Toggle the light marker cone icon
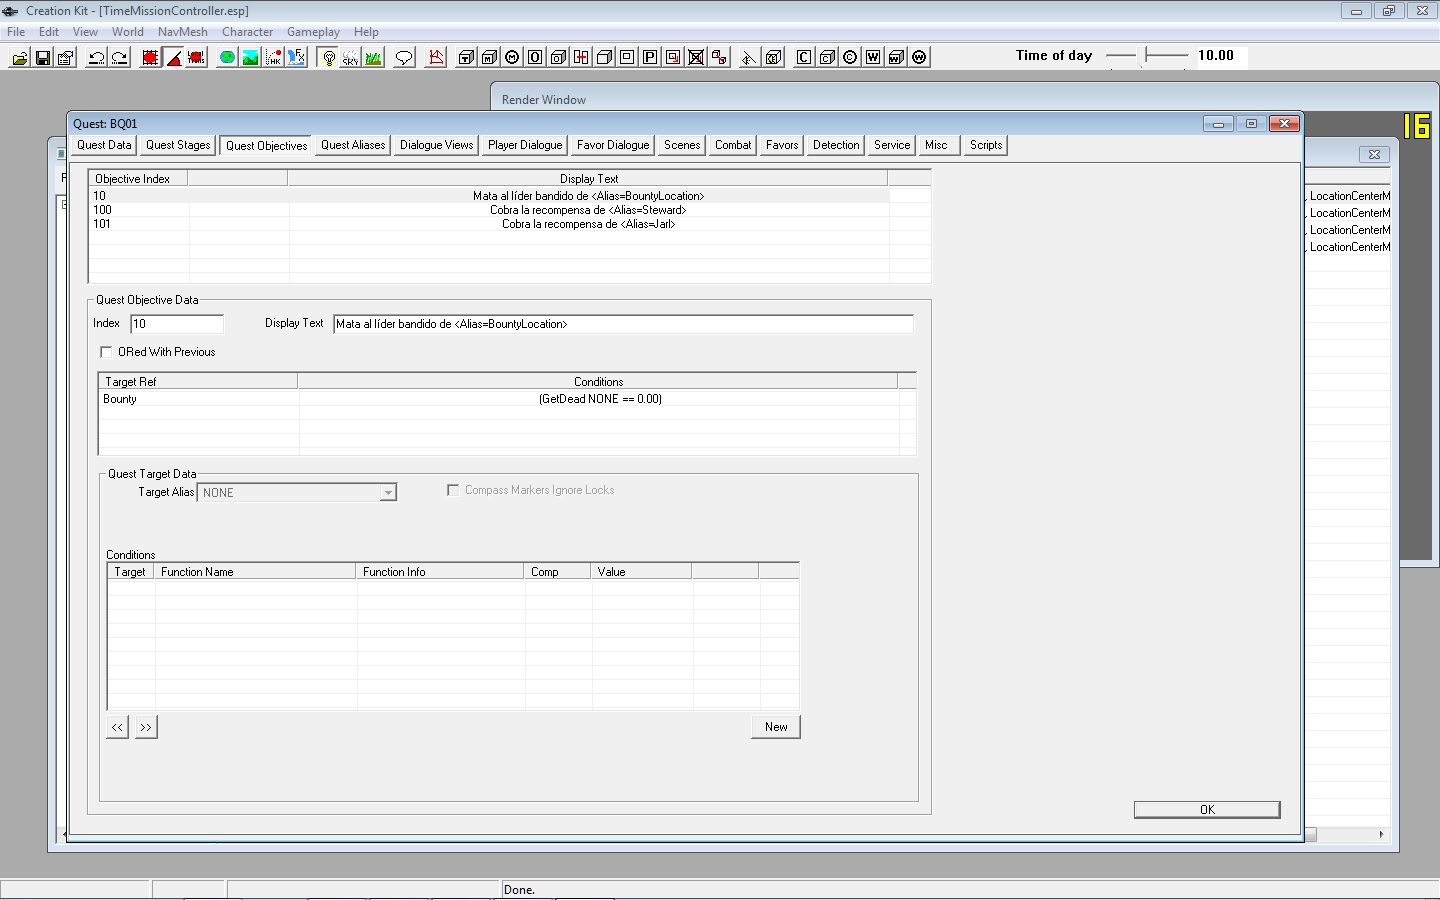1440x900 pixels. click(x=748, y=57)
